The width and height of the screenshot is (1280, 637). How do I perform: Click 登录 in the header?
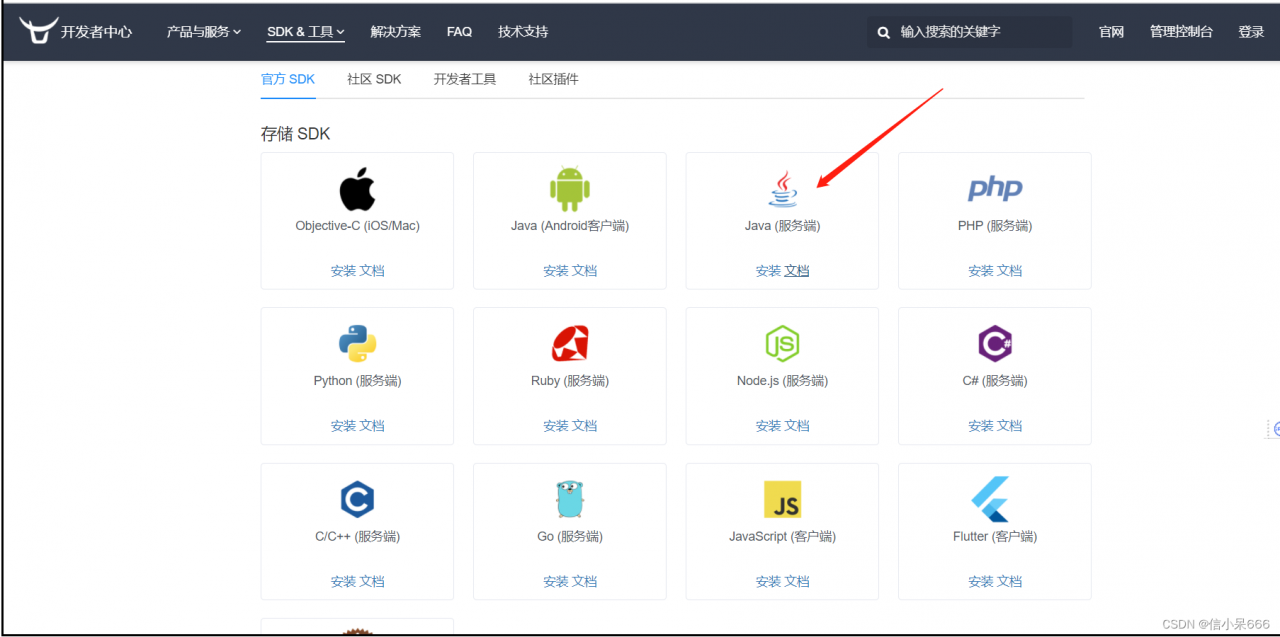[1251, 32]
